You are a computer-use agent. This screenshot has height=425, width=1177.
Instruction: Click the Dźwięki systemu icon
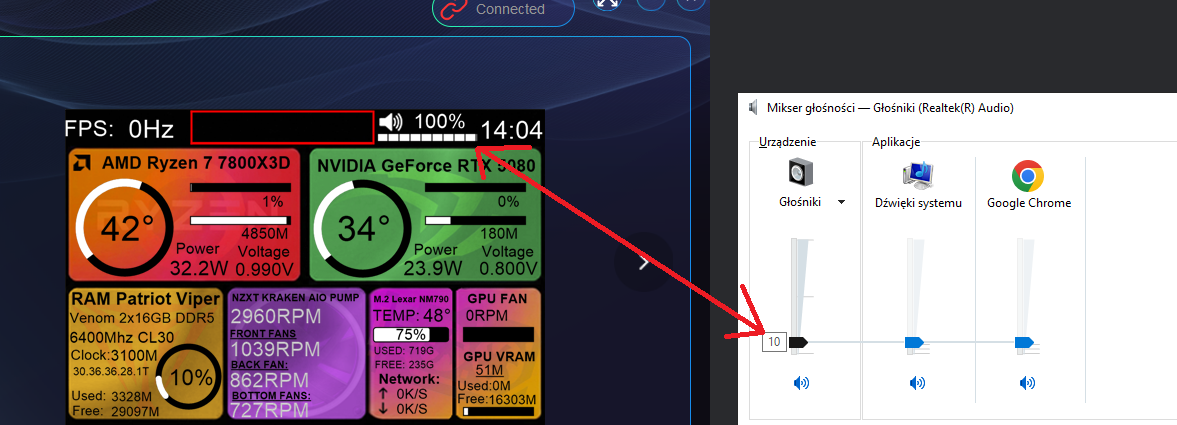pyautogui.click(x=917, y=173)
